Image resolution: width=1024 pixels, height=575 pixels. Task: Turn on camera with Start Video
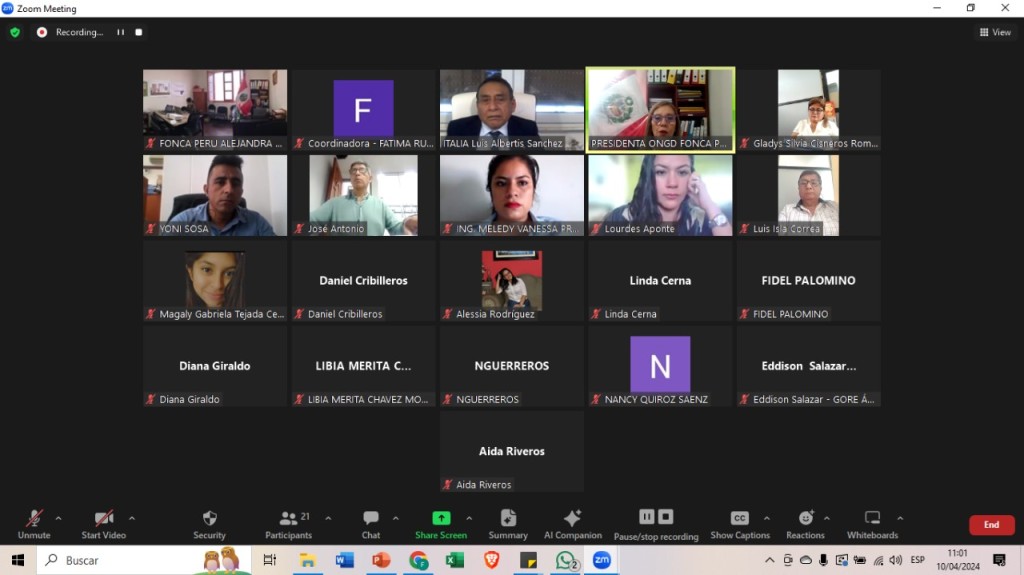104,523
